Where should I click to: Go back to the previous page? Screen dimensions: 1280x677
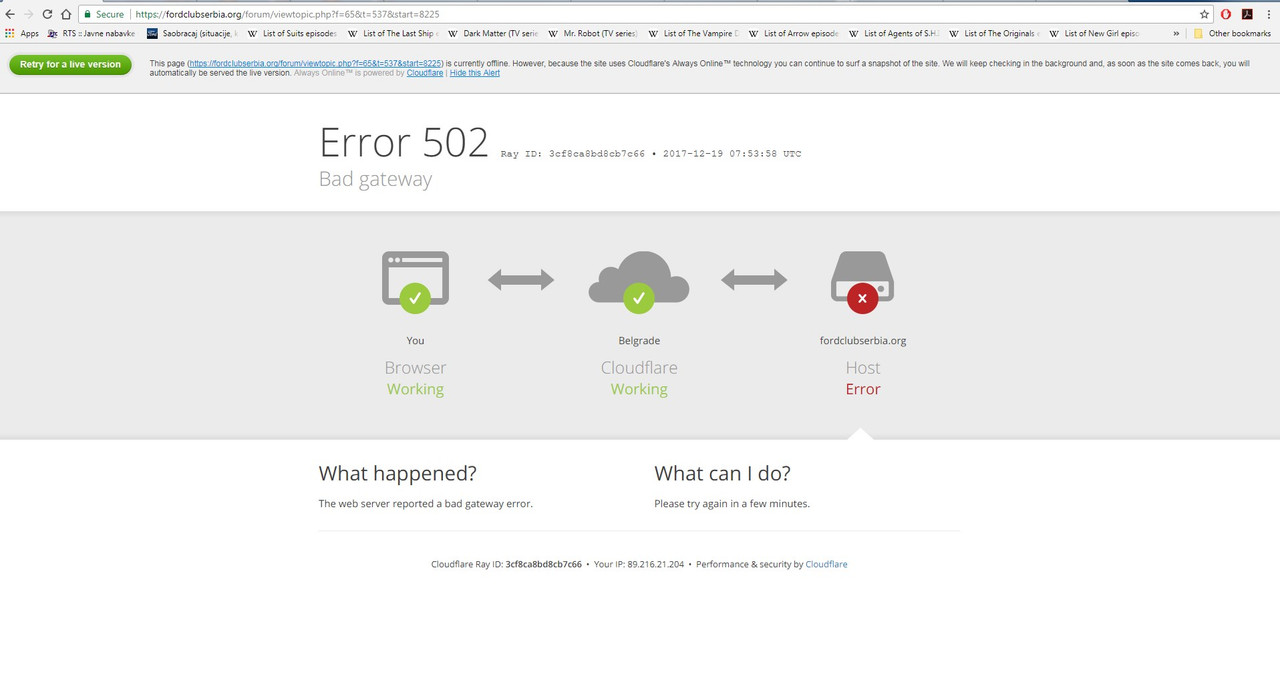coord(10,15)
